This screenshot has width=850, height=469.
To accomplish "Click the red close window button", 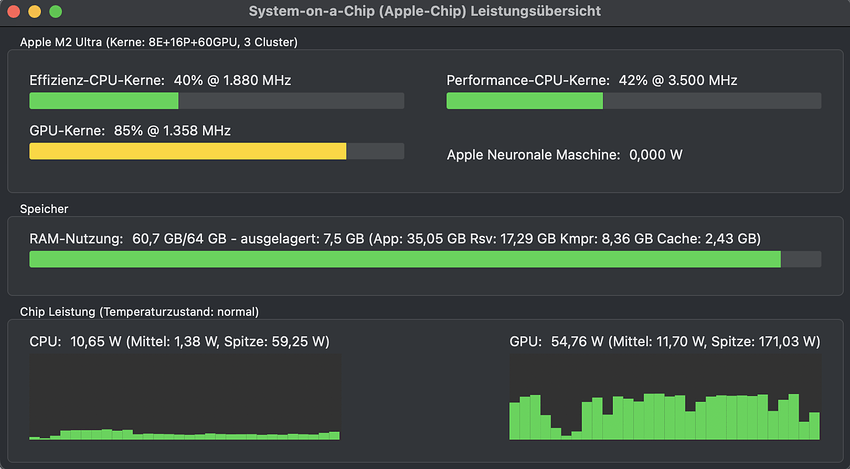I will click(x=13, y=11).
